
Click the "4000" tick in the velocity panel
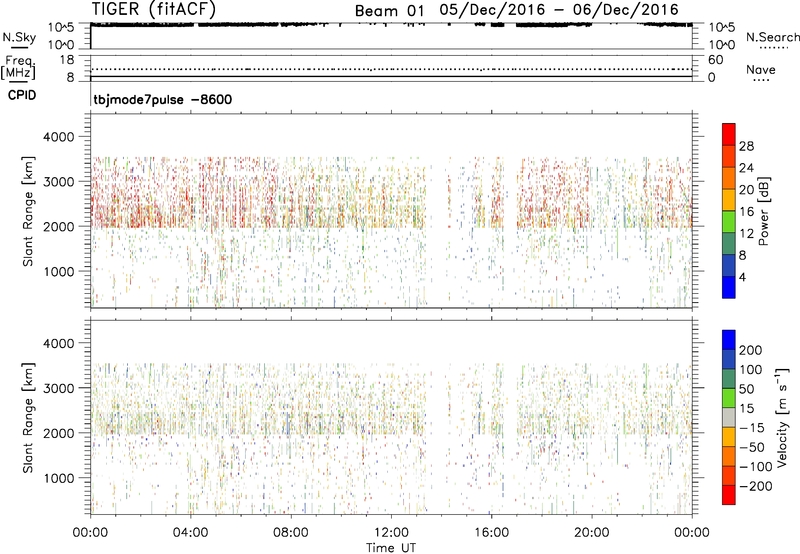pyautogui.click(x=59, y=343)
